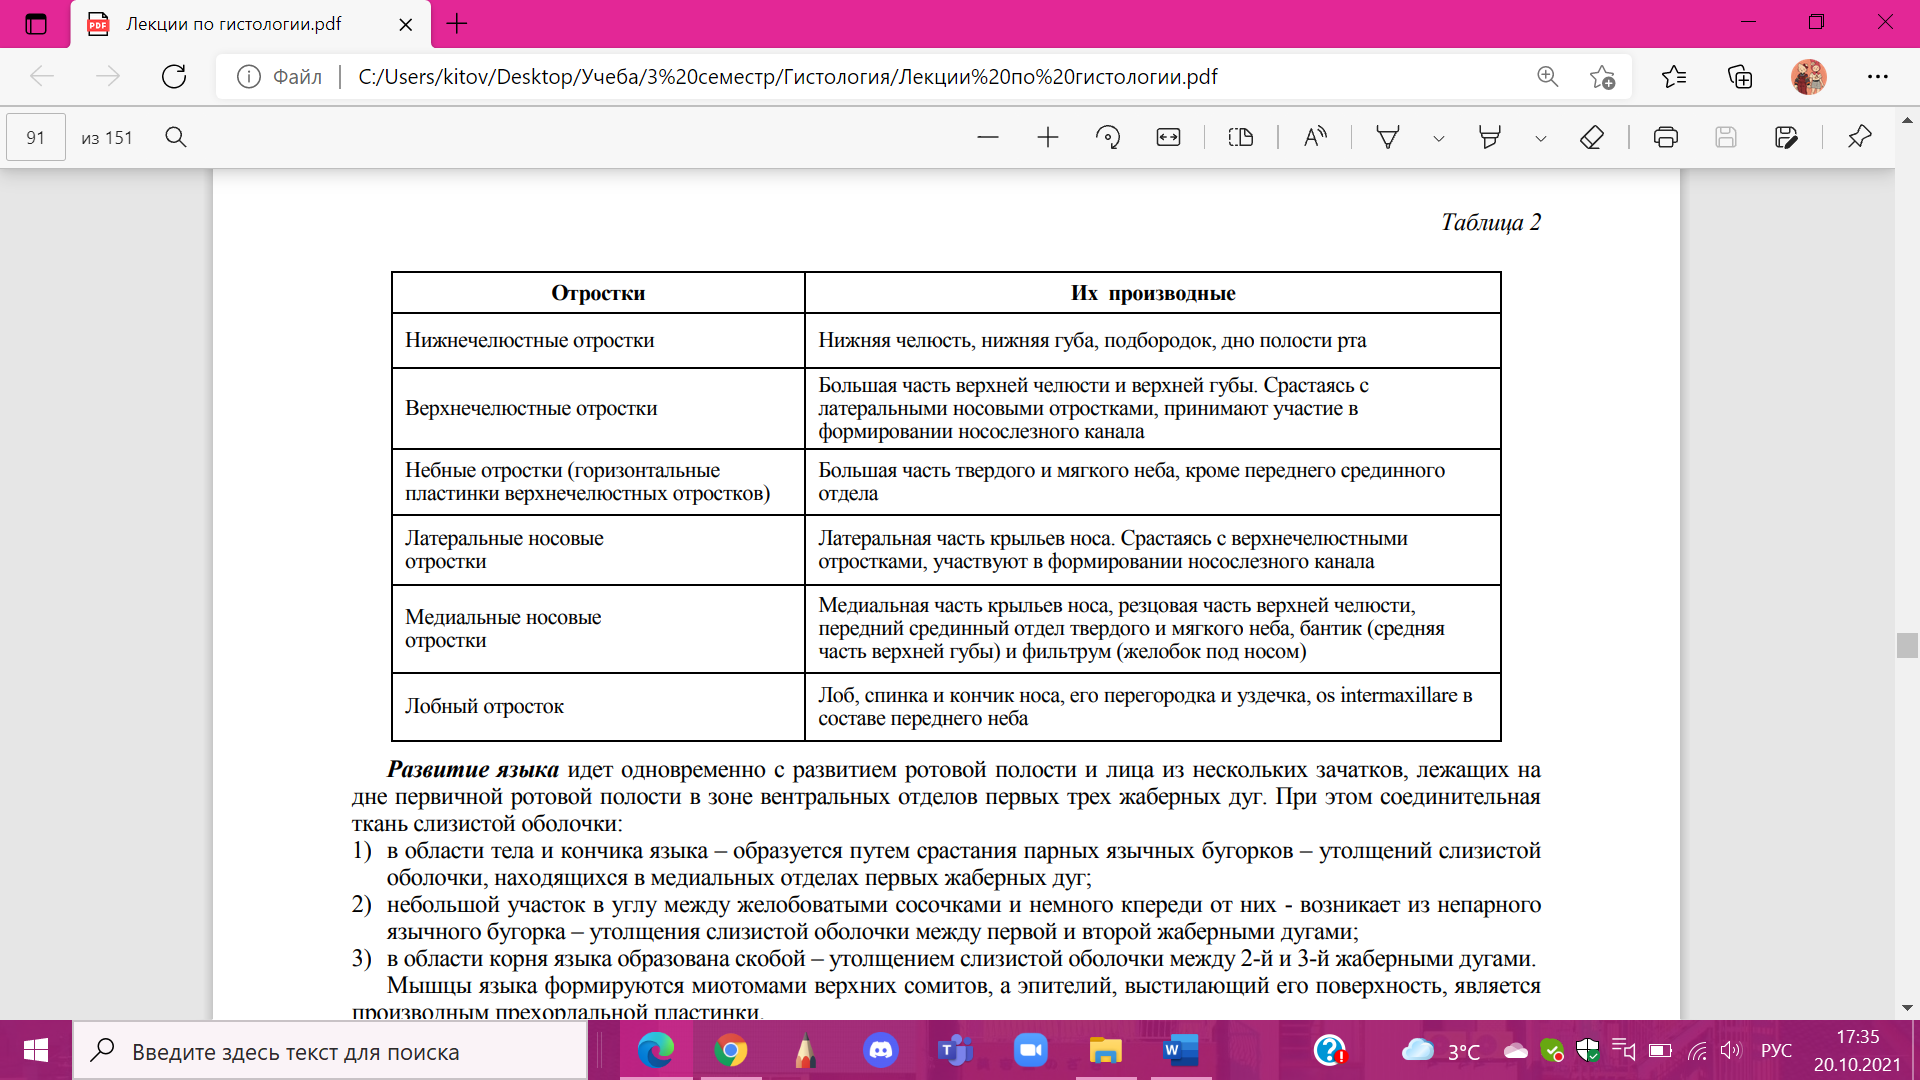The image size is (1920, 1080).
Task: Toggle the Highlight marker tool
Action: [x=1490, y=137]
